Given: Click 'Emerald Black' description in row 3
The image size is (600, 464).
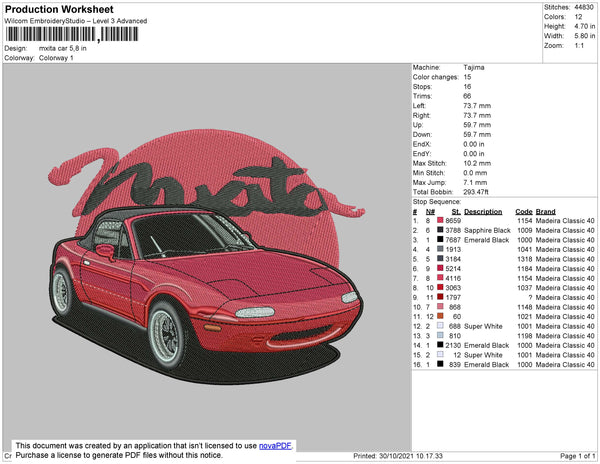Looking at the screenshot, I should click(486, 240).
